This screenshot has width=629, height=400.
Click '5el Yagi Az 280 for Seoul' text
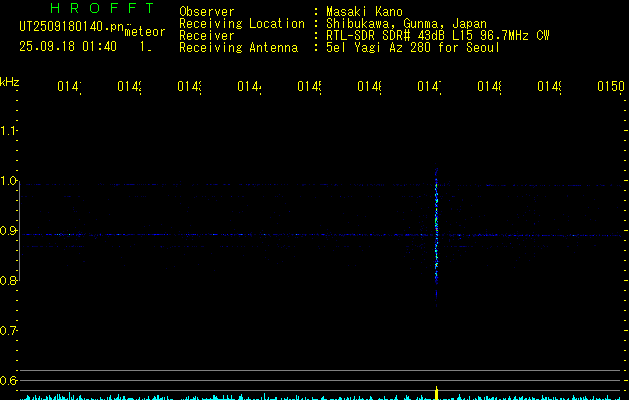(x=413, y=48)
